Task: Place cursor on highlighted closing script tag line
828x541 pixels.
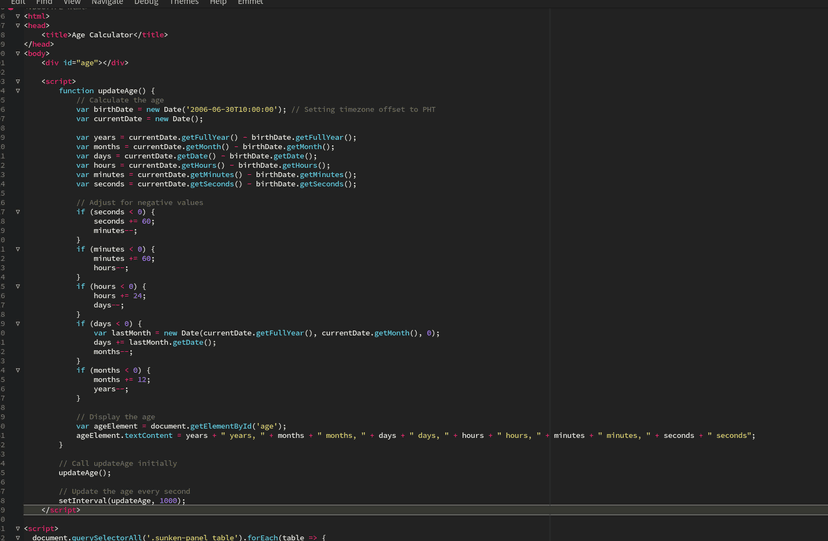Action: 60,510
